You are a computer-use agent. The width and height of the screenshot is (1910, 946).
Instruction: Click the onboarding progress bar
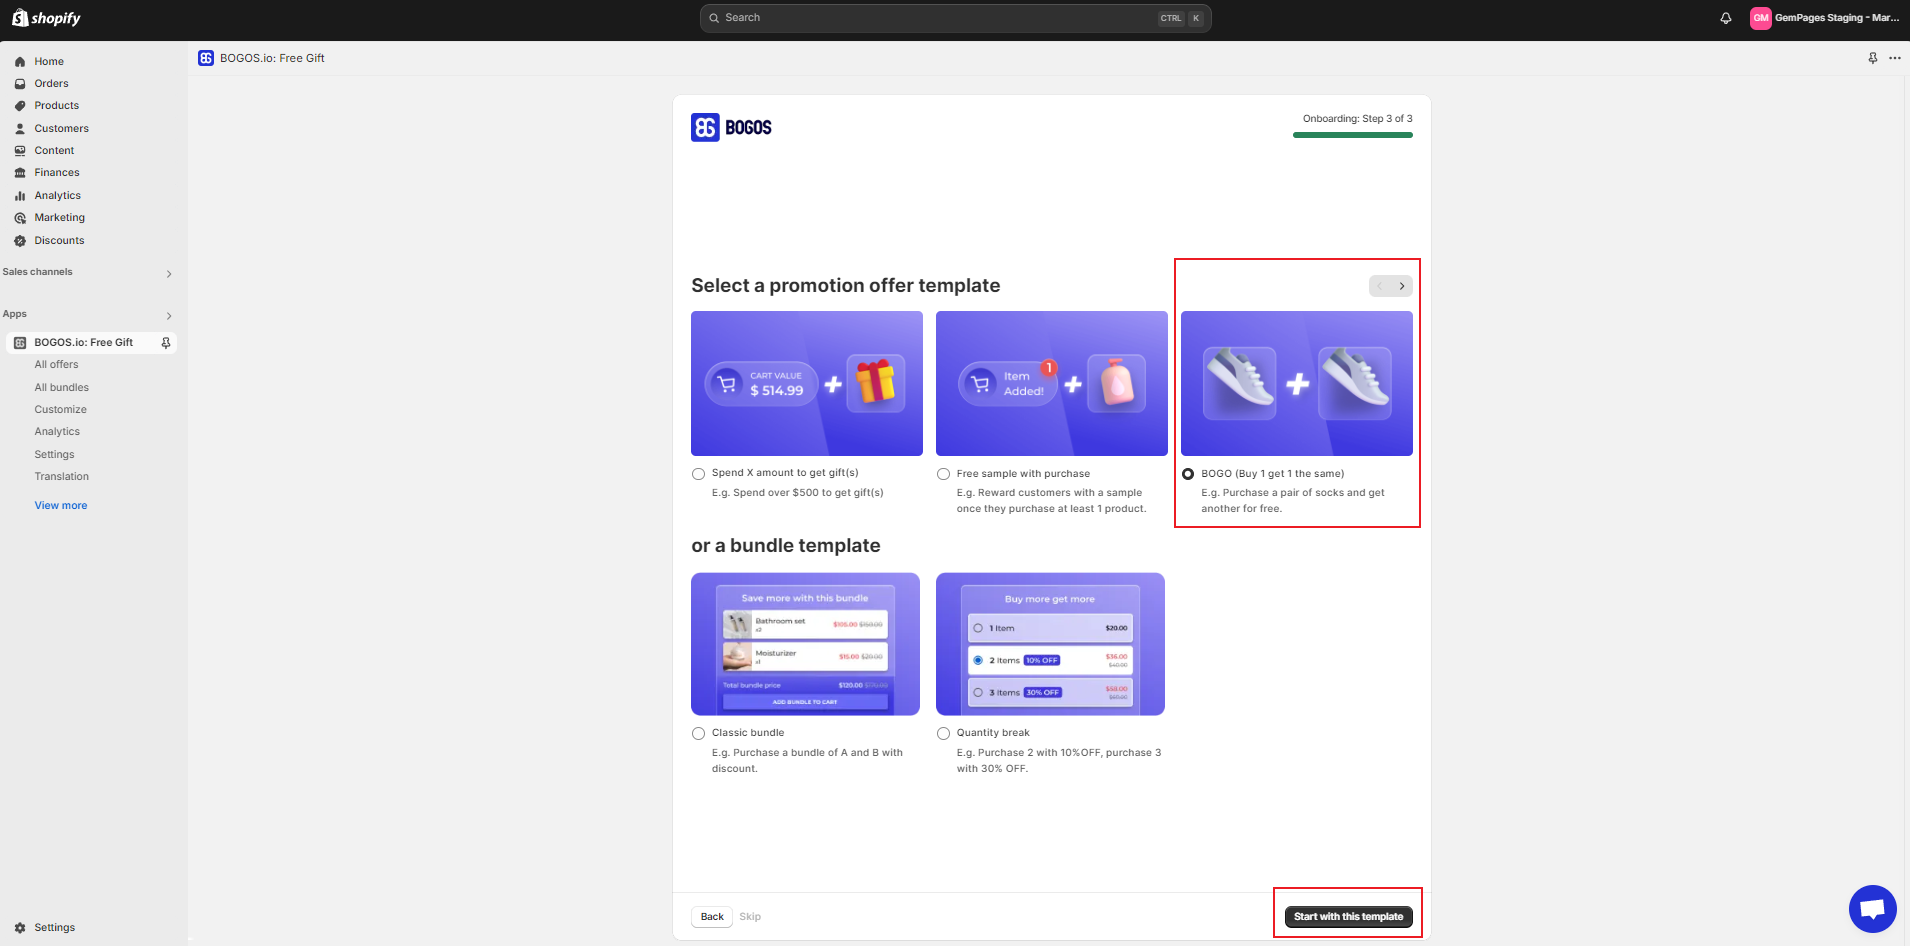[1352, 133]
